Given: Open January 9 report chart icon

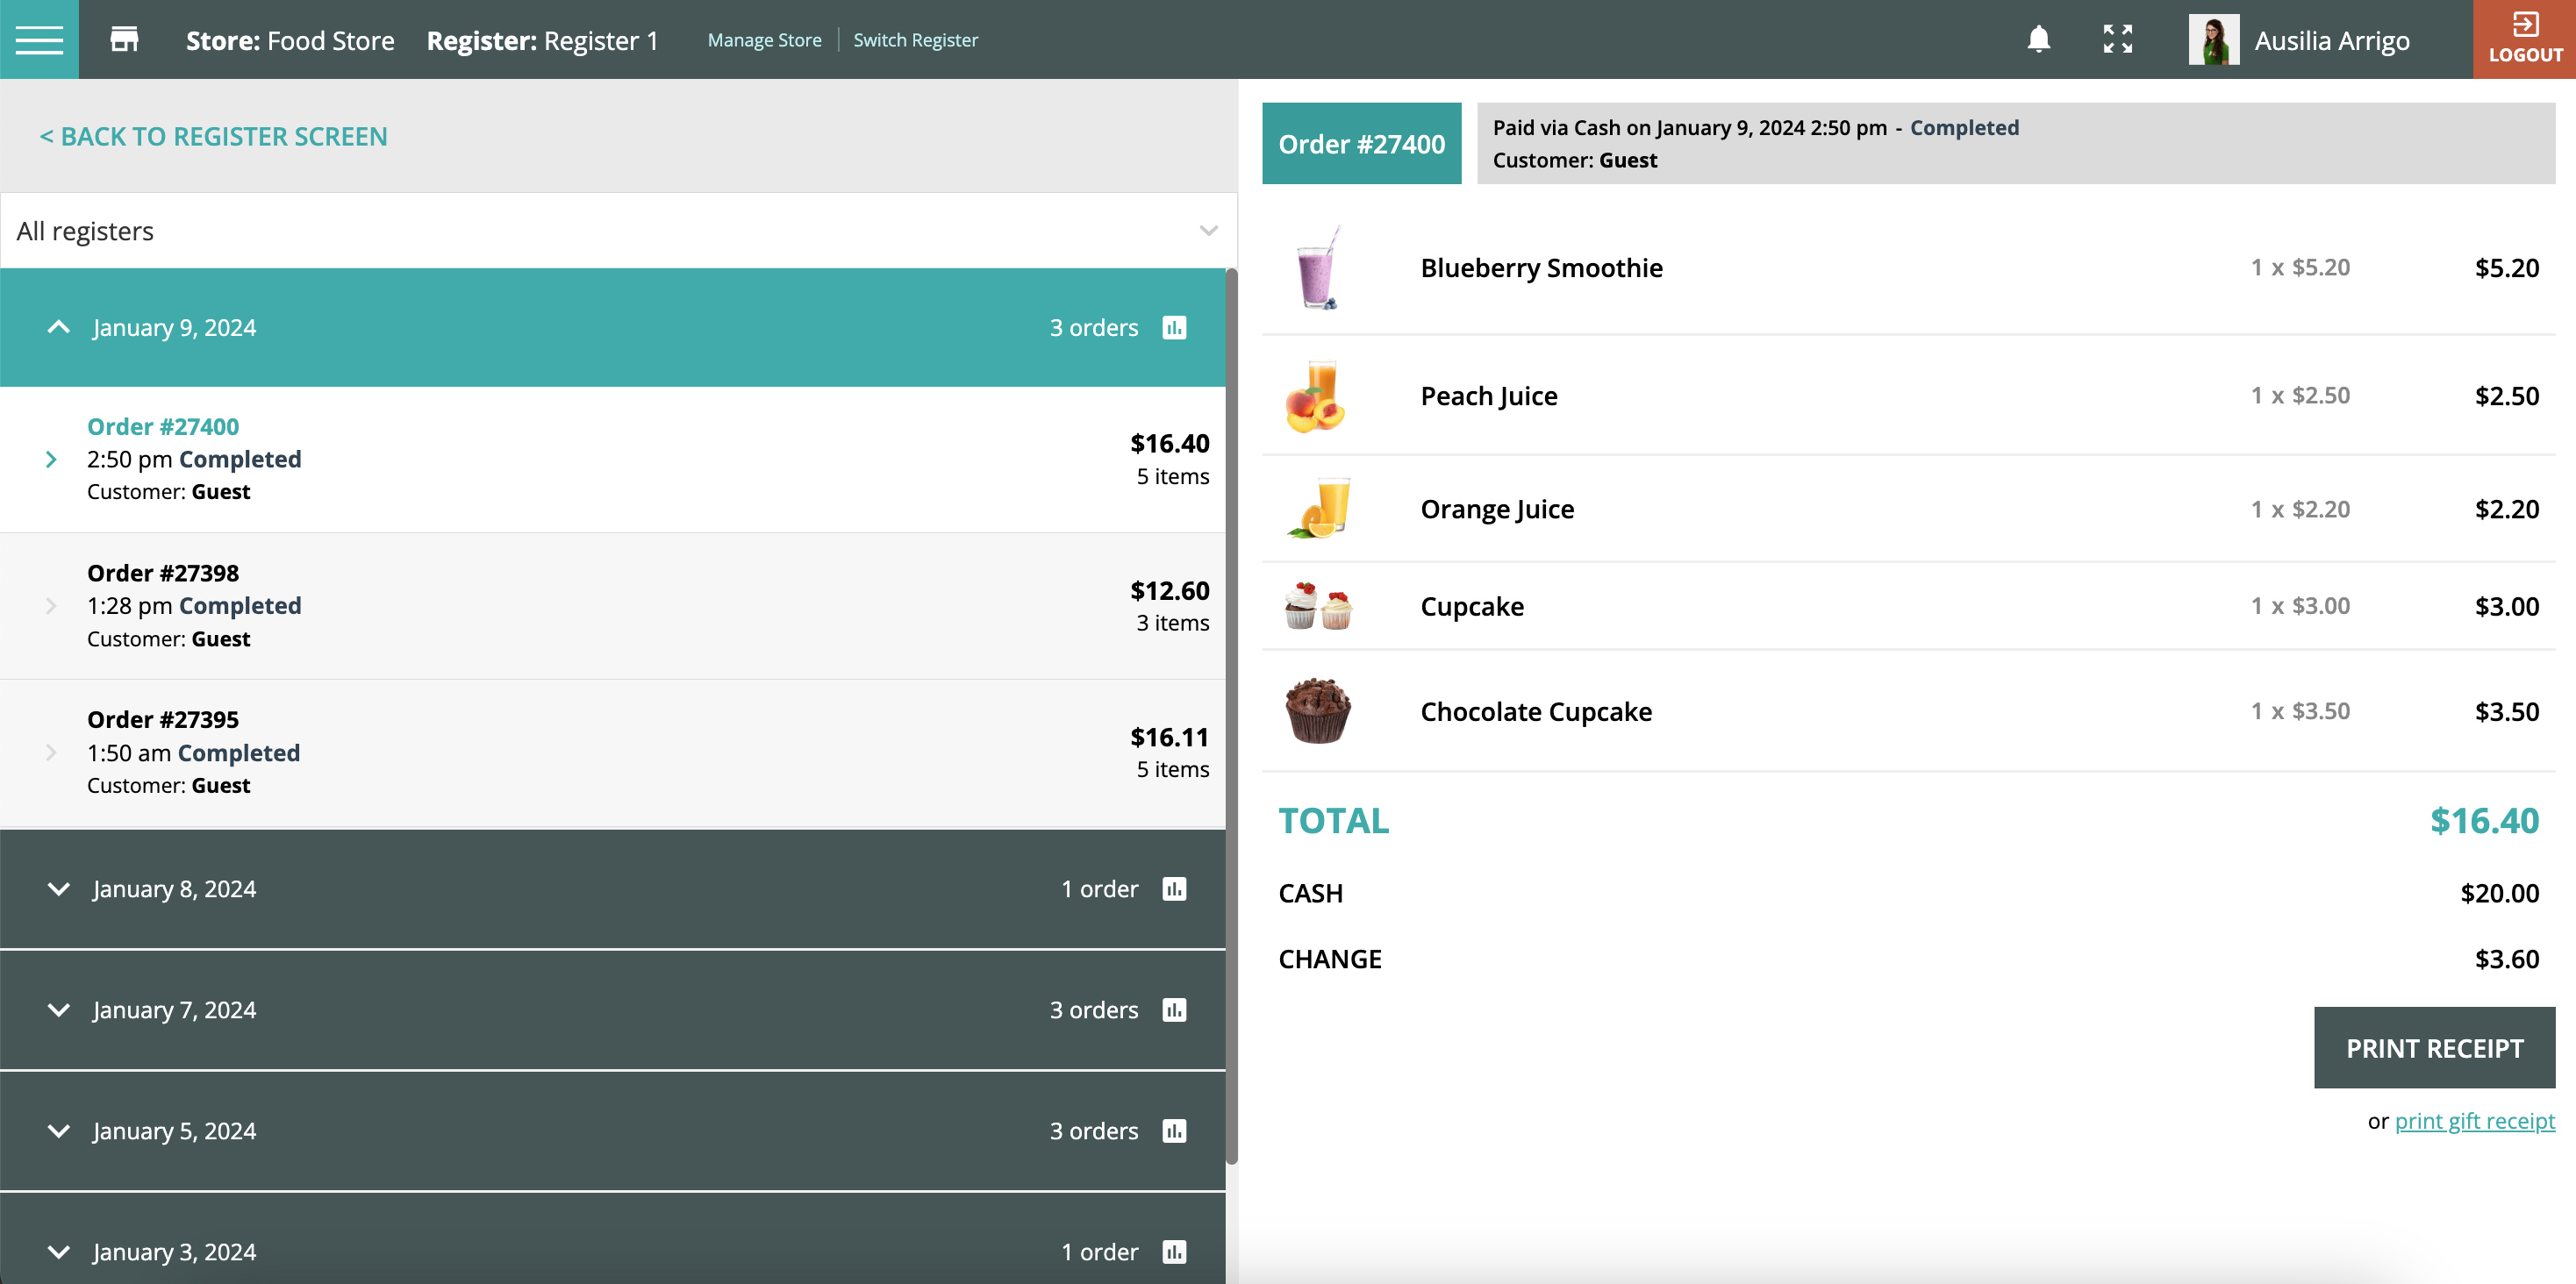Looking at the screenshot, I should tap(1174, 328).
